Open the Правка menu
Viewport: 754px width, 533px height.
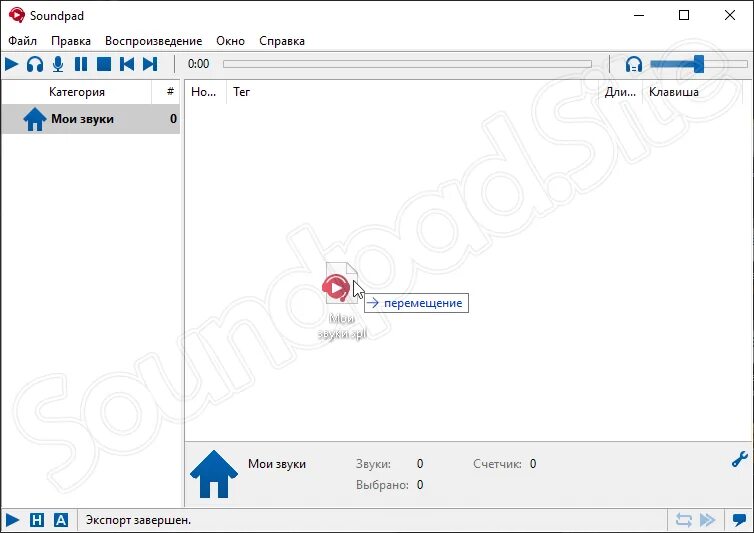pos(71,41)
